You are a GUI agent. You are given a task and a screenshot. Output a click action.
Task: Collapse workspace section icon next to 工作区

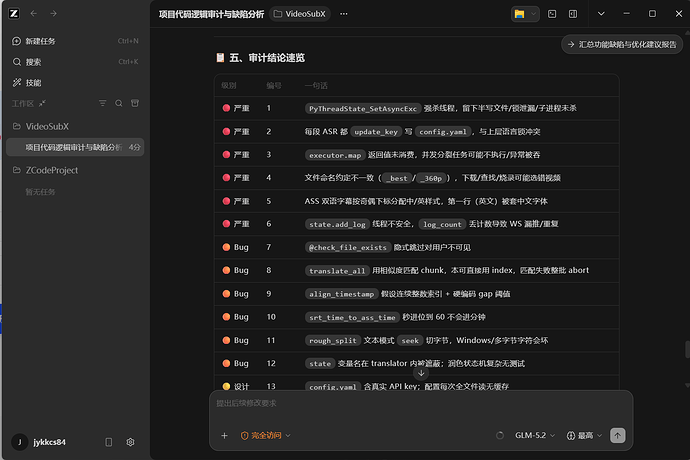coord(42,103)
